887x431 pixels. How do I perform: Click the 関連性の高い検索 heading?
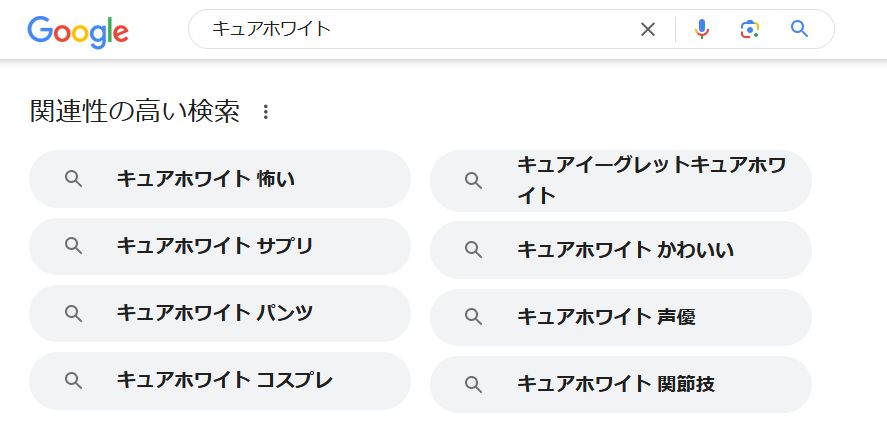pyautogui.click(x=135, y=113)
